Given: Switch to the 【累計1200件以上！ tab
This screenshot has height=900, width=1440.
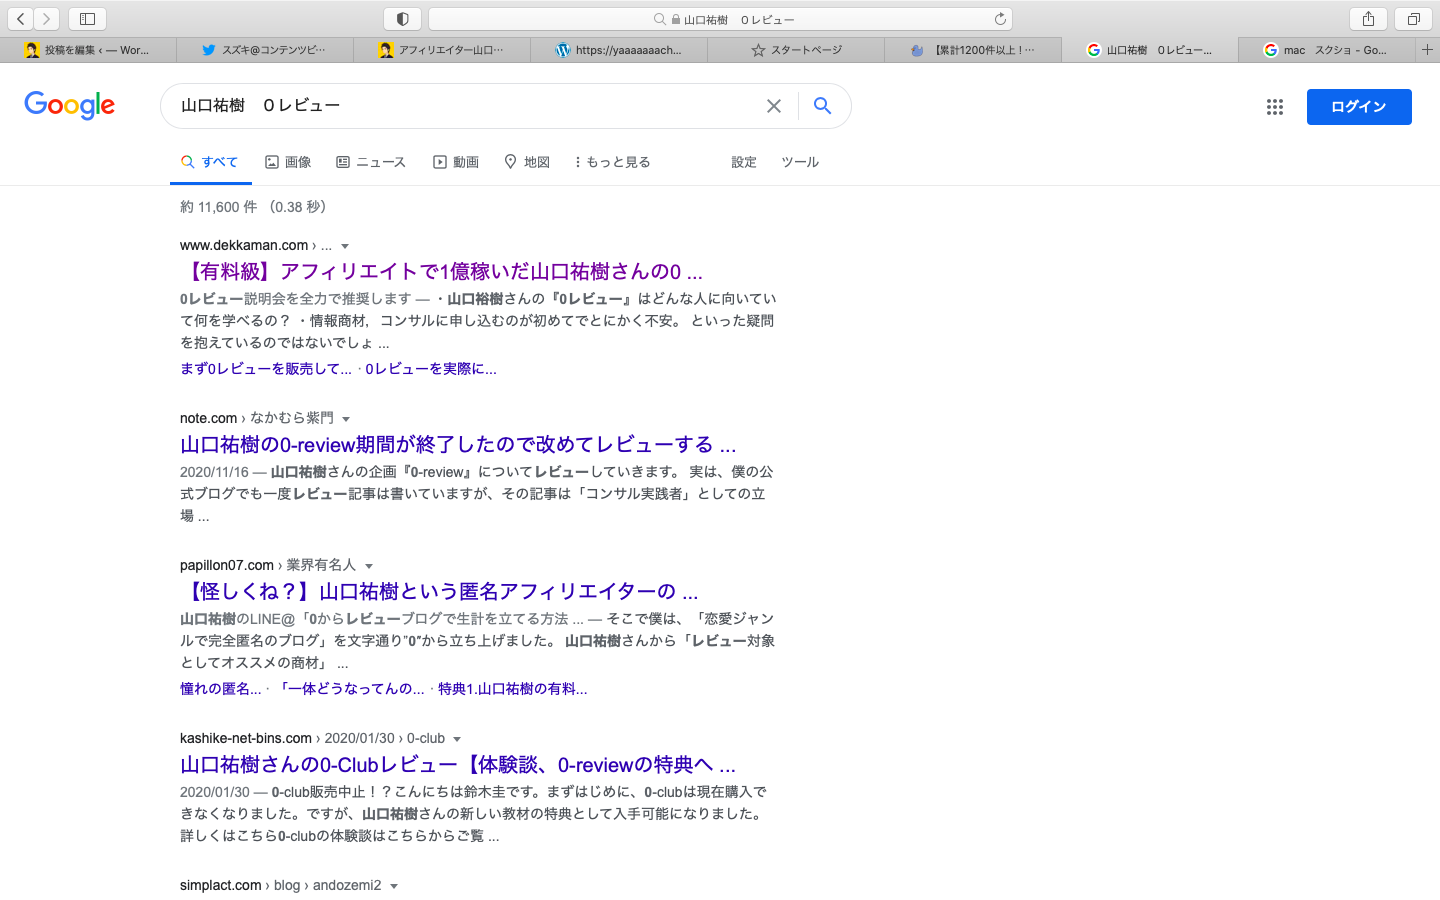Looking at the screenshot, I should pyautogui.click(x=973, y=50).
